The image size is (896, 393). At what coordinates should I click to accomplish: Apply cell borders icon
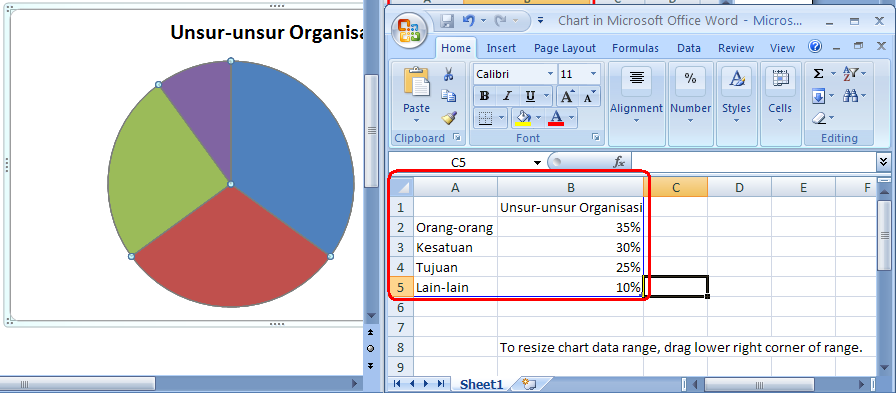[x=485, y=118]
